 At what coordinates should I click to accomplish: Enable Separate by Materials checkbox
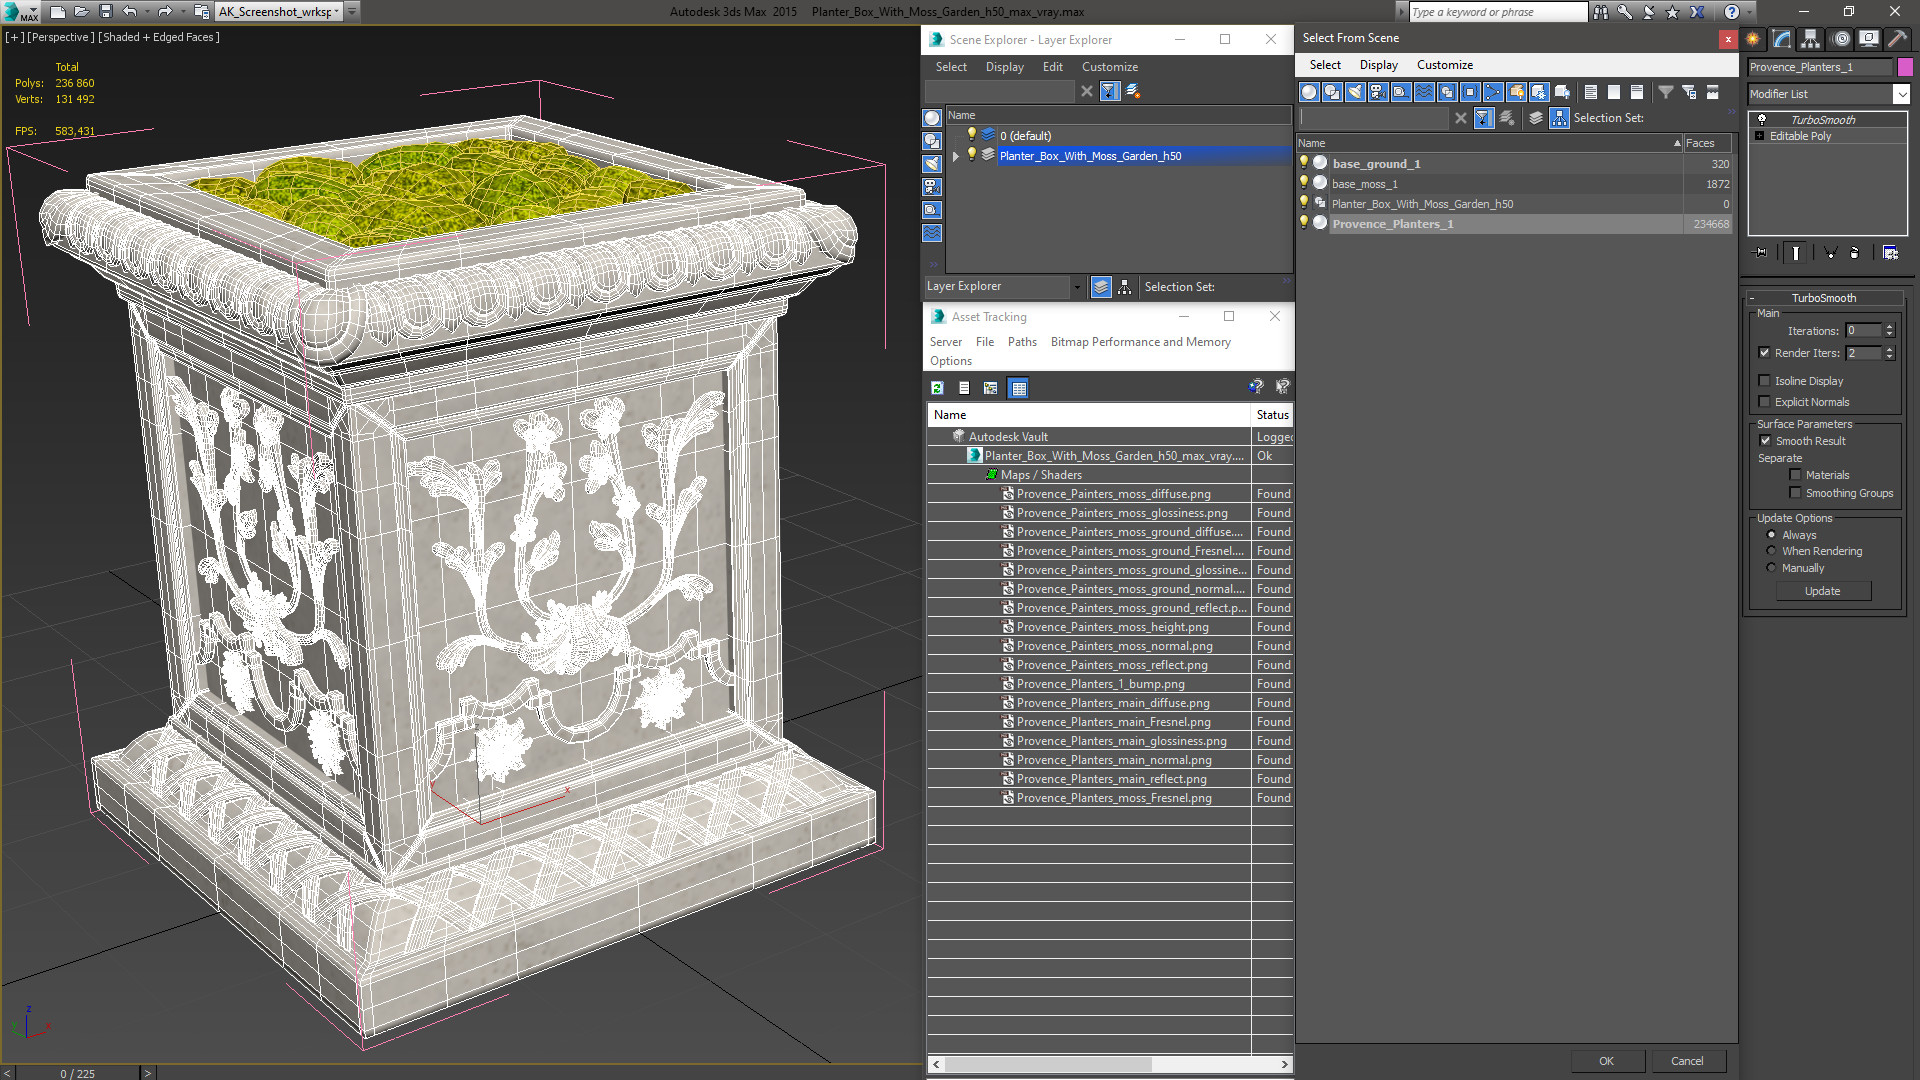click(x=1795, y=475)
